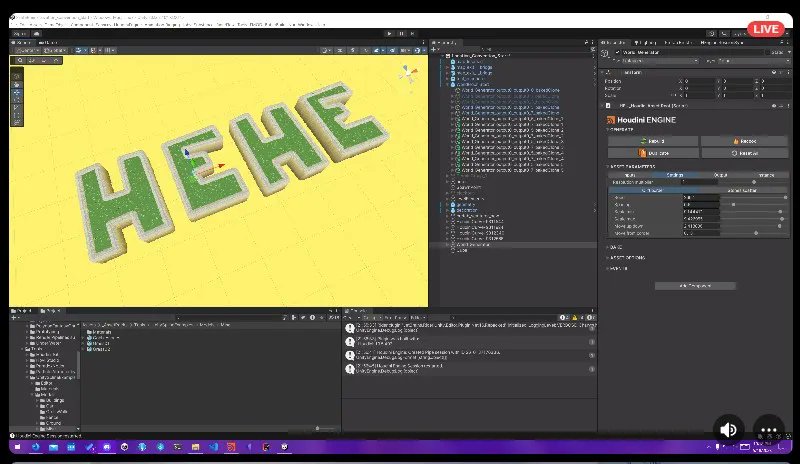This screenshot has height=464, width=800.
Task: Toggle scene audio icon
Action: 365,51
